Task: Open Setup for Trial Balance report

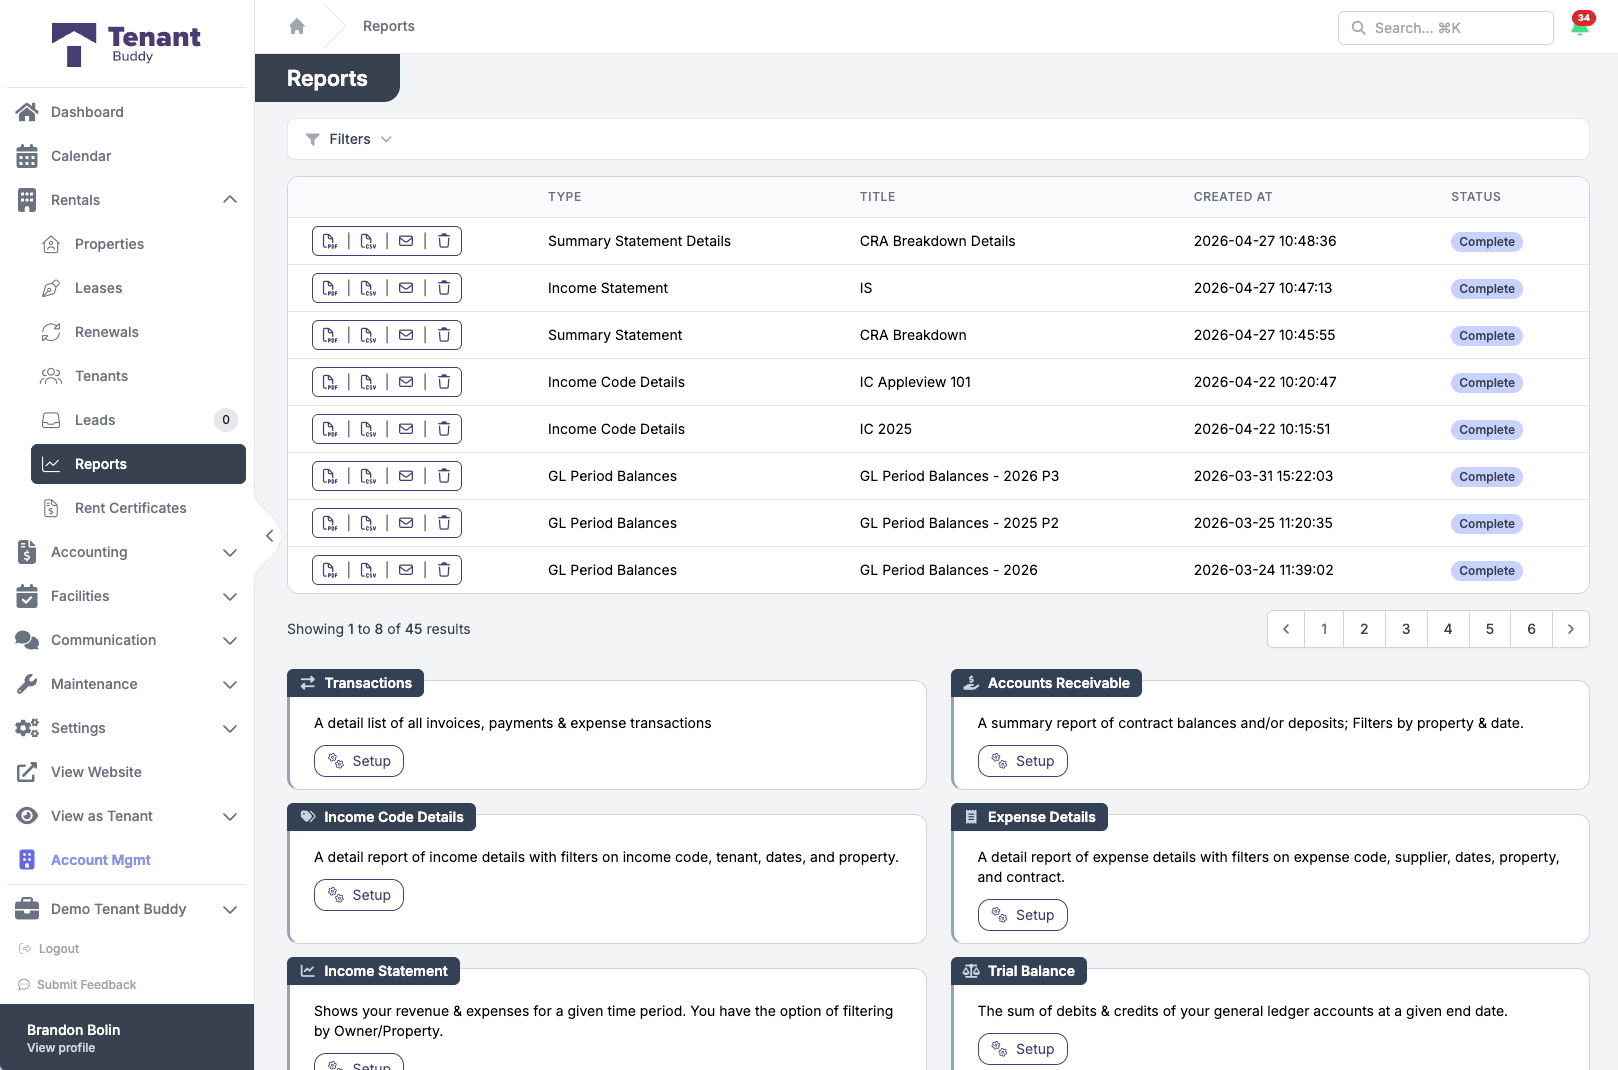Action: click(x=1023, y=1049)
